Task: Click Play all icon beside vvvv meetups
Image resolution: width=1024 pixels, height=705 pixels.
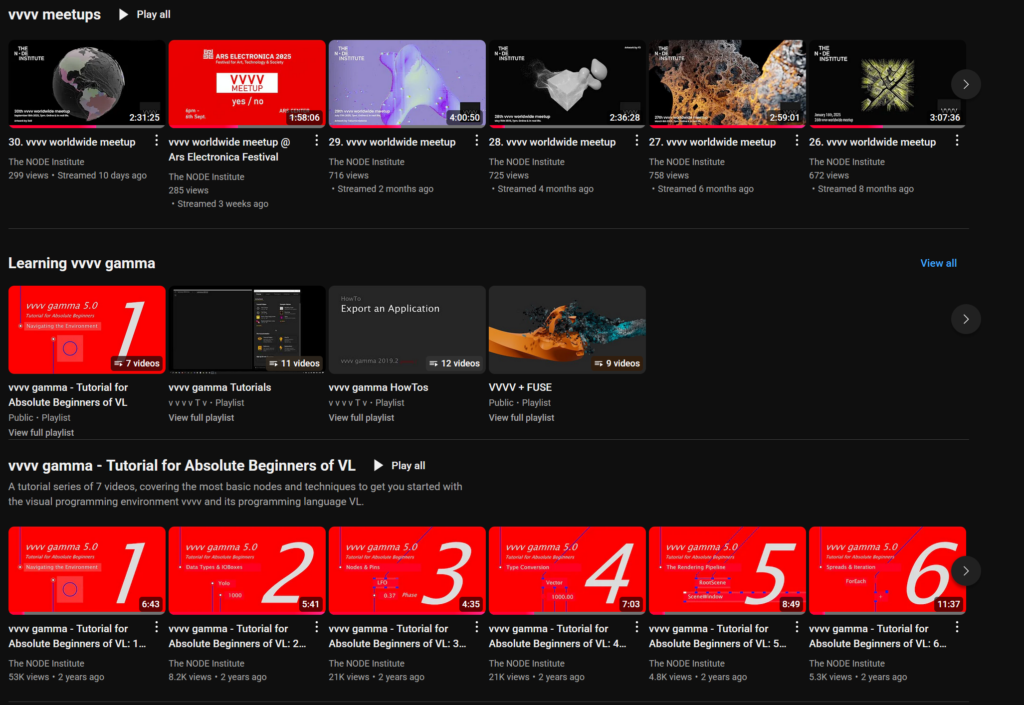Action: [x=124, y=15]
